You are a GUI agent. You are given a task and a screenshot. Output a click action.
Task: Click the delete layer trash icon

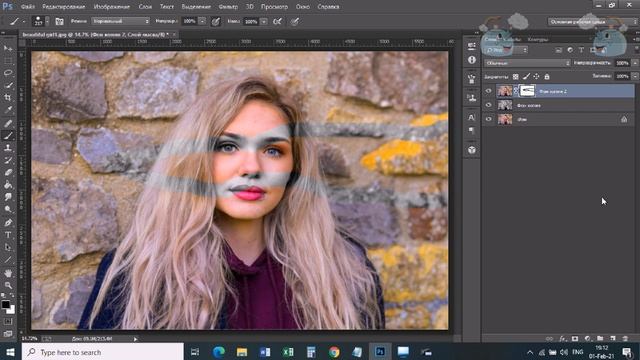[625, 338]
